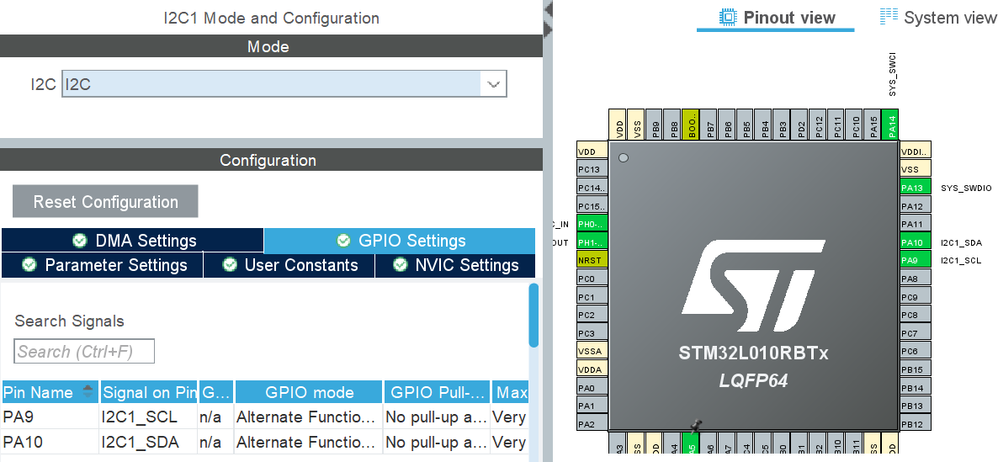This screenshot has height=462, width=998.
Task: Click the GPIO Pull-up column header
Action: [437, 392]
